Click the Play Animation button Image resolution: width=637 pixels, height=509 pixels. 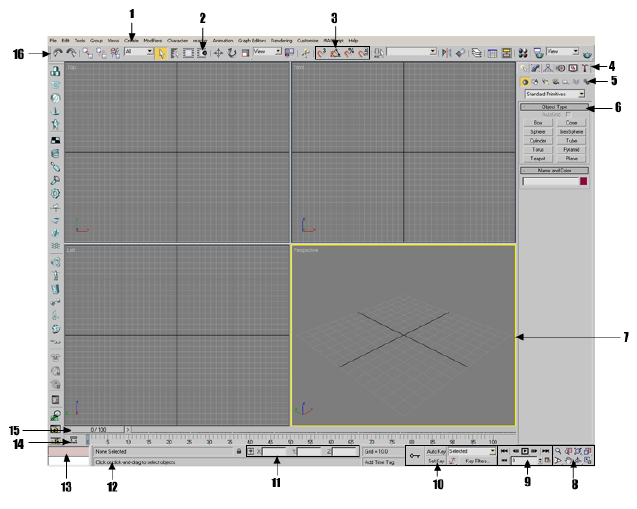click(x=525, y=451)
